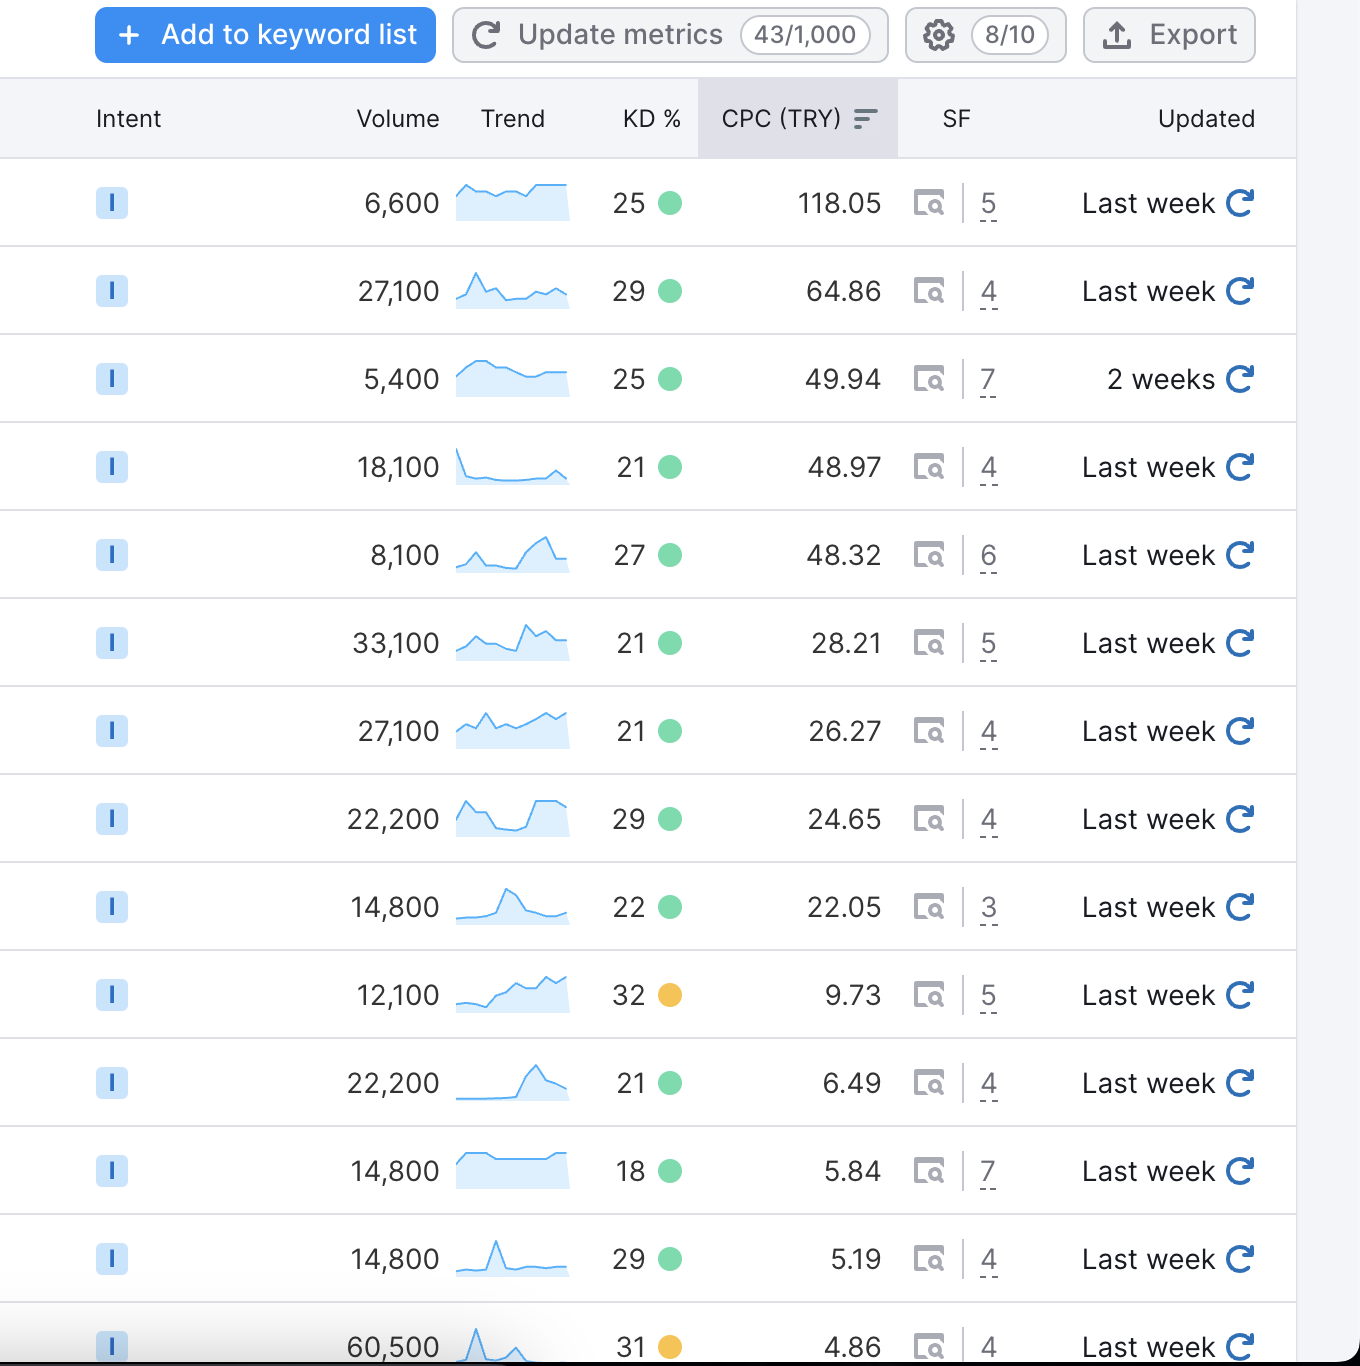
Task: Open SERP features count 6 in 48.32 row
Action: (988, 556)
